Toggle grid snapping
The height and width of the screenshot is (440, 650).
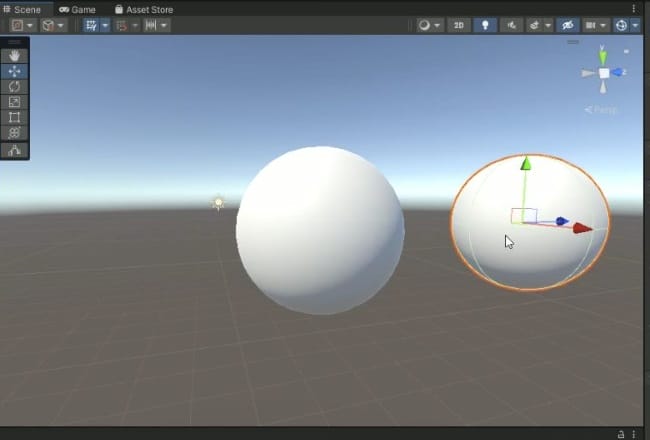121,26
